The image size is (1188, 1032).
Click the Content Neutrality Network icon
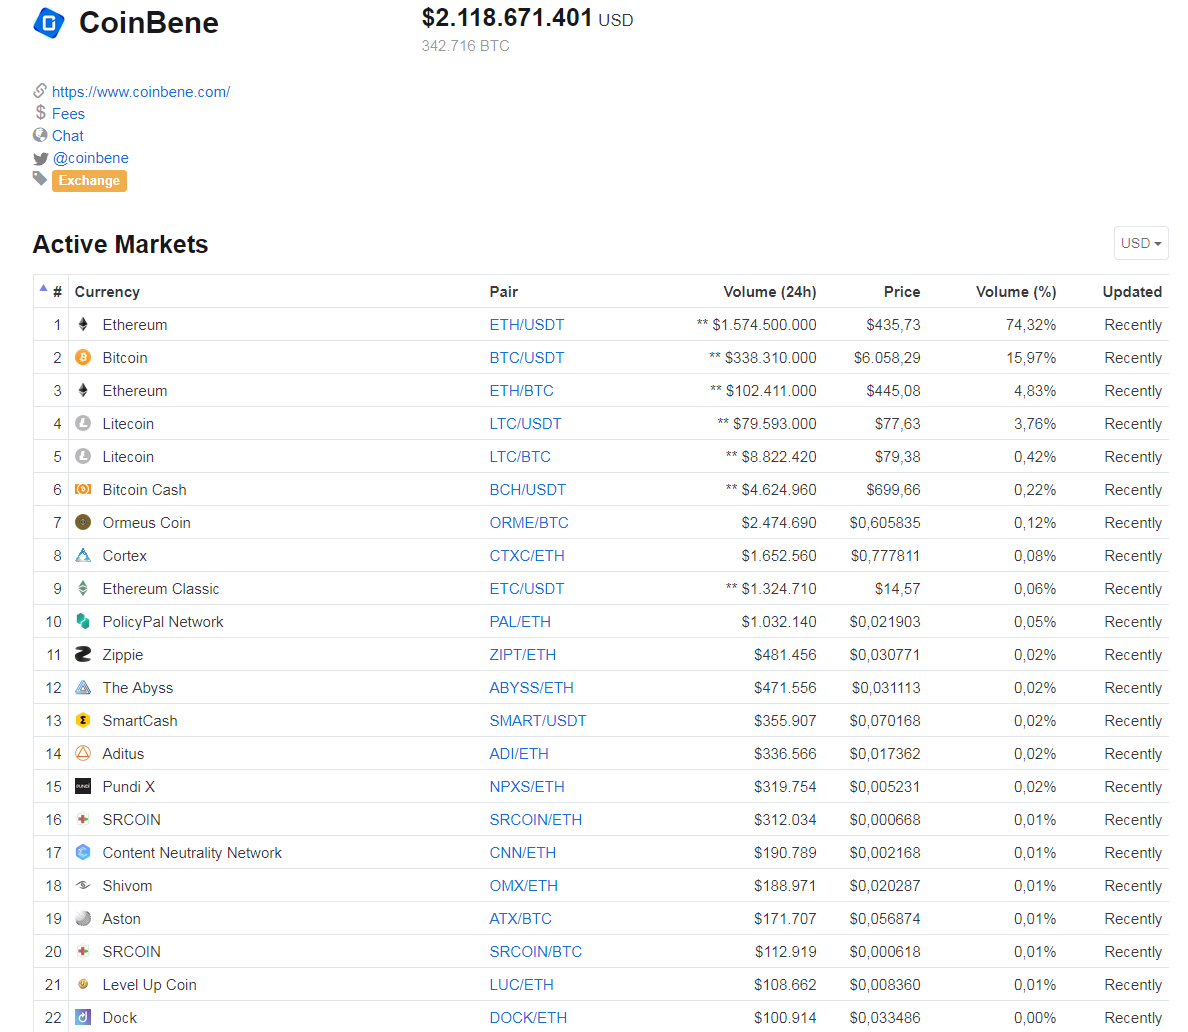click(x=83, y=852)
